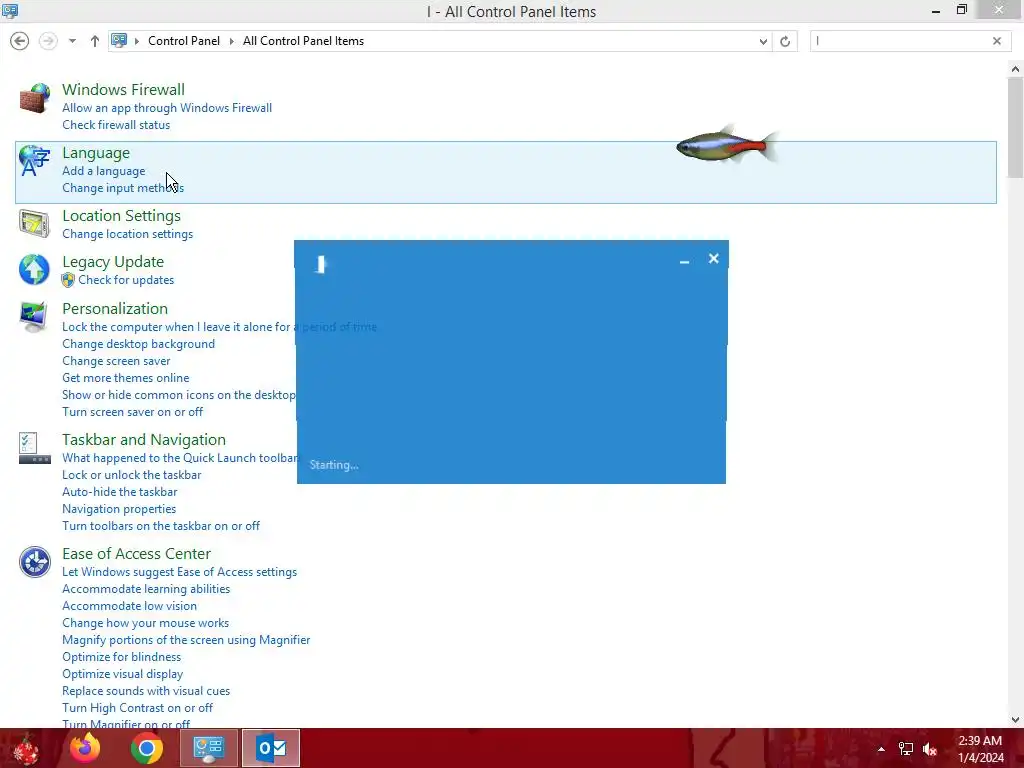This screenshot has width=1024, height=768.
Task: Open the Language heading link
Action: pos(96,153)
